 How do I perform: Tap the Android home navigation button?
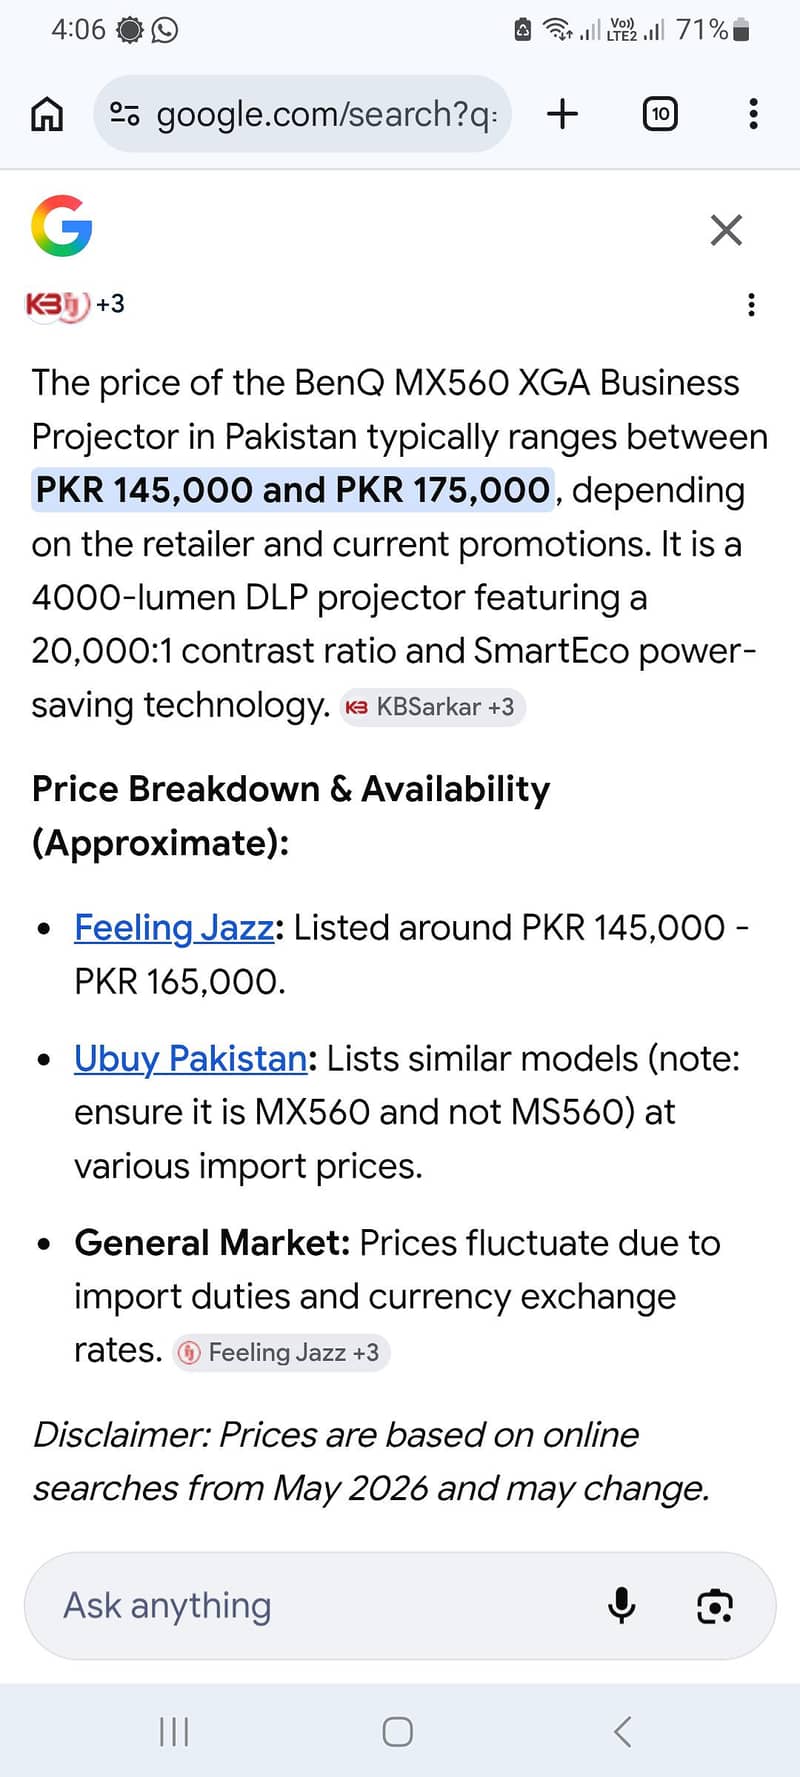coord(398,1732)
